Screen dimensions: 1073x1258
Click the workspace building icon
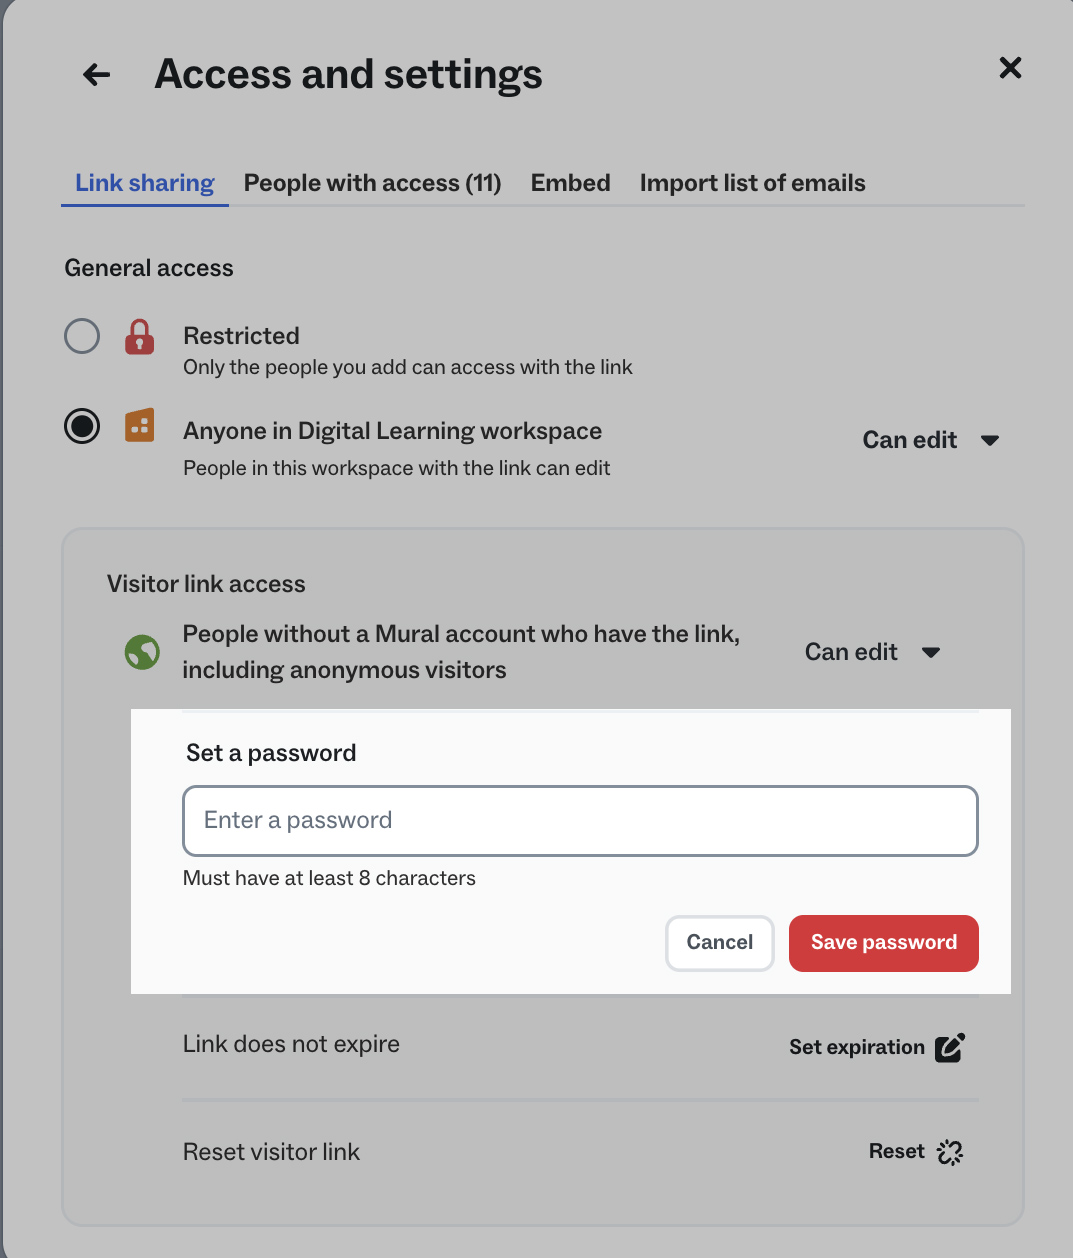[139, 426]
